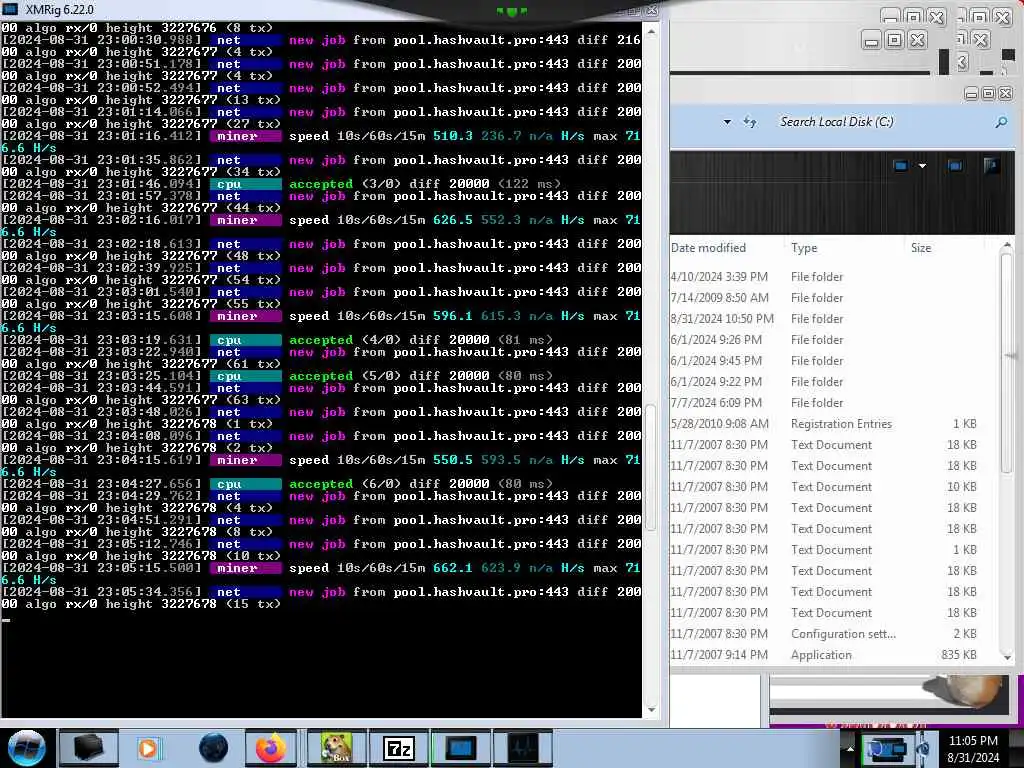Viewport: 1024px width, 768px height.
Task: Select the folder dated 6/1/2024 9:45 PM
Action: [x=833, y=360]
